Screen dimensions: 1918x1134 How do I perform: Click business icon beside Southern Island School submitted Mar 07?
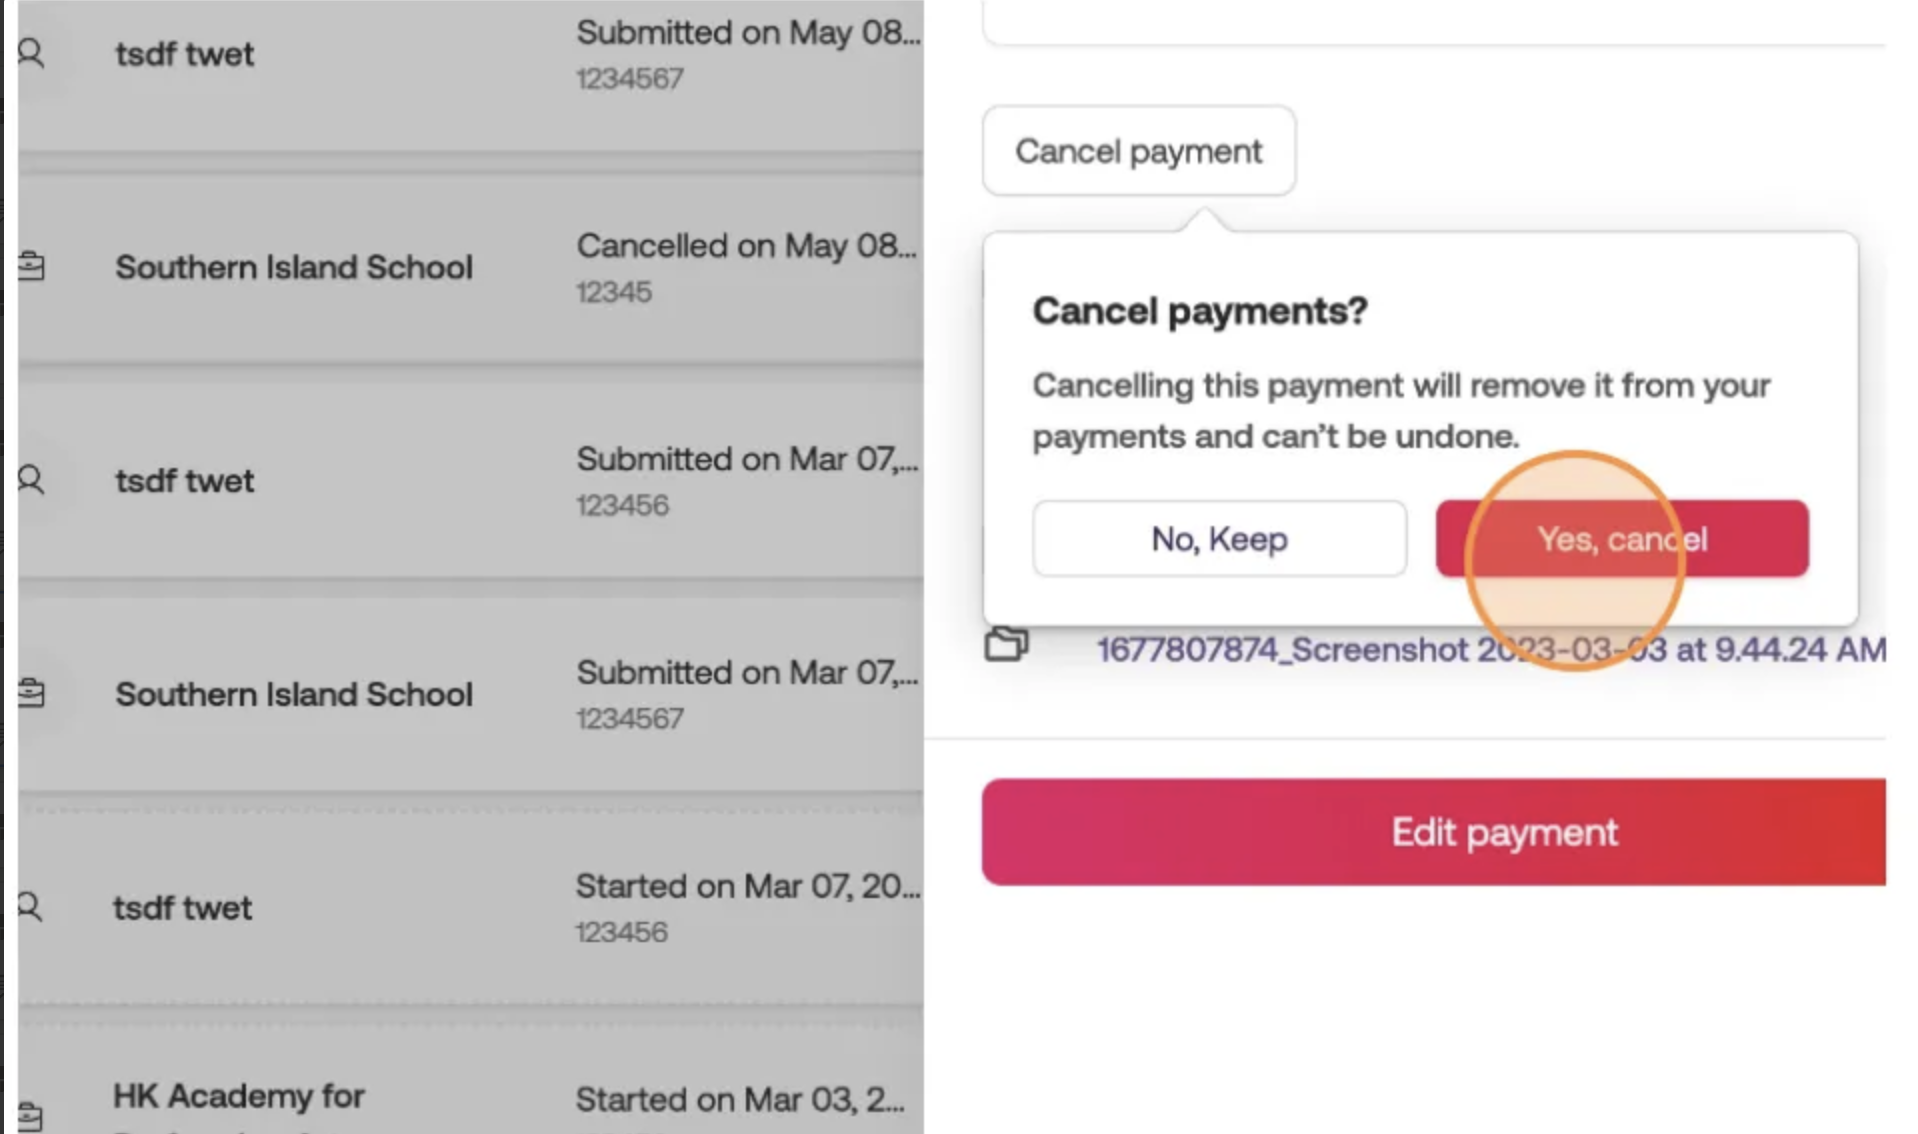coord(31,693)
